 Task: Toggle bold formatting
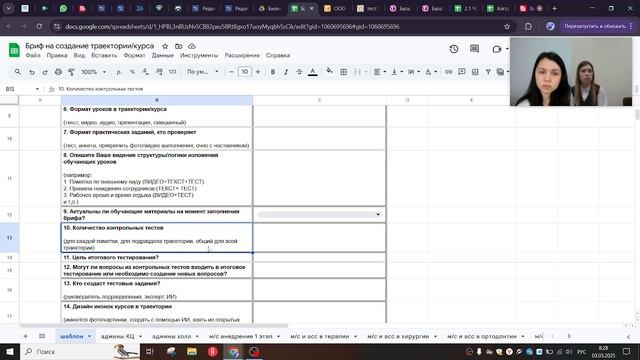[273, 72]
